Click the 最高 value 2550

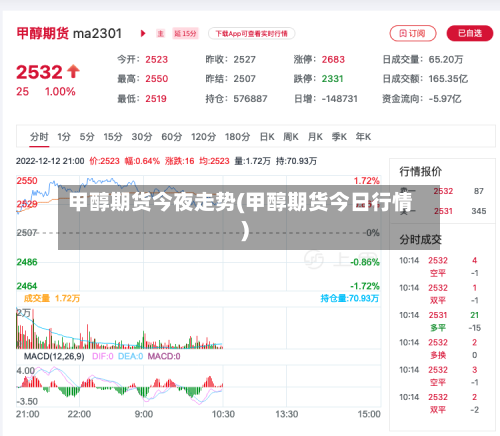(x=156, y=79)
